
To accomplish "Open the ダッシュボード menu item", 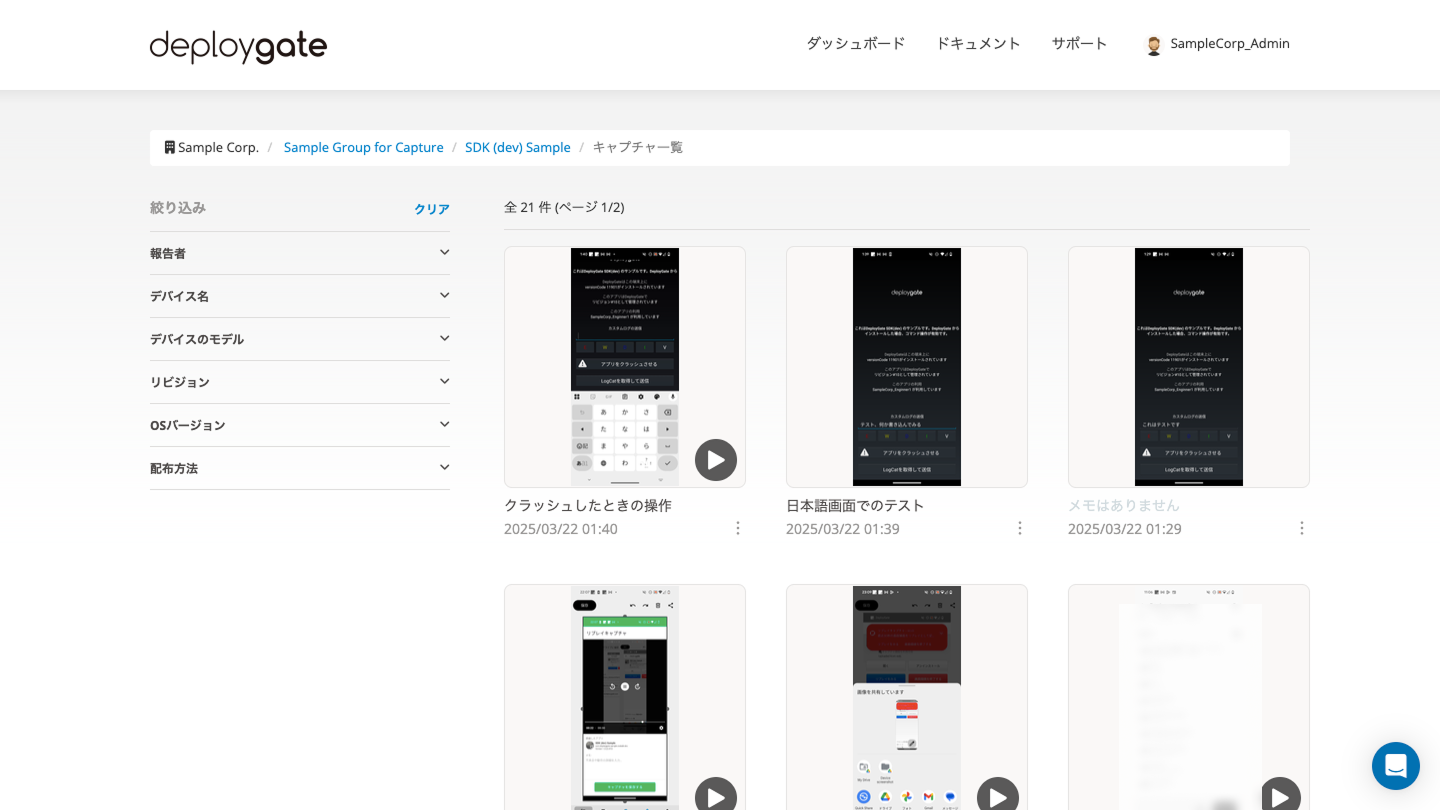I will pyautogui.click(x=855, y=44).
